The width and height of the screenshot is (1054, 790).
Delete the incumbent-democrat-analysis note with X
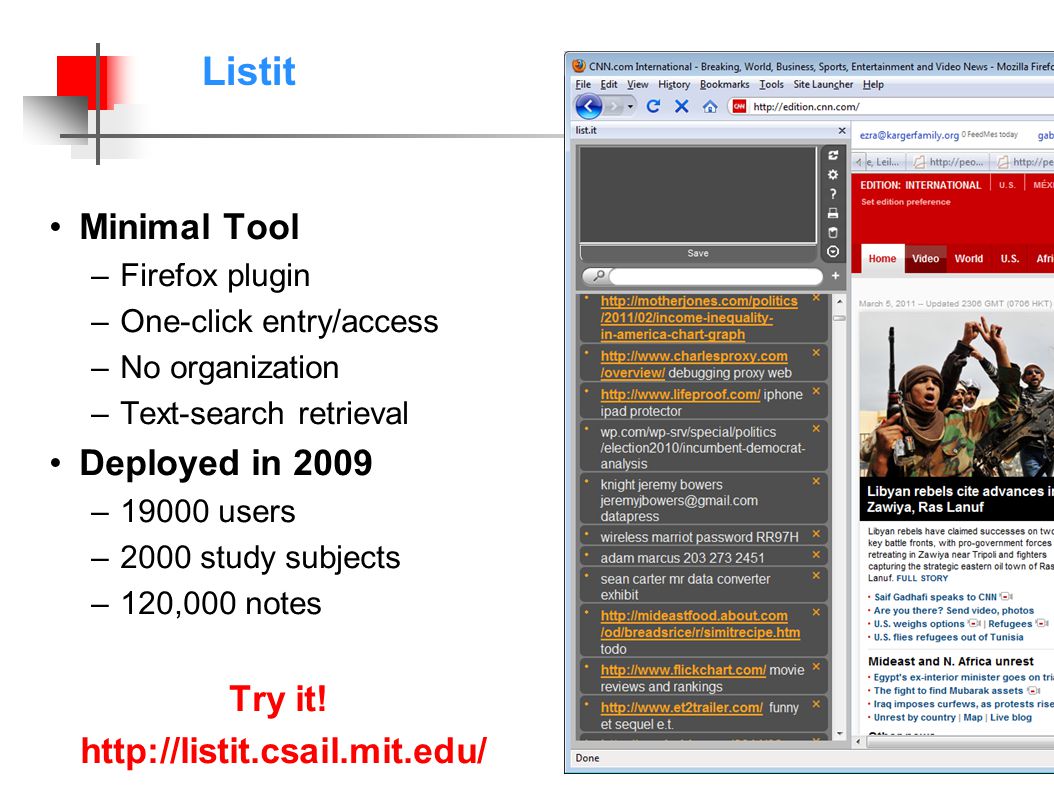tap(816, 428)
